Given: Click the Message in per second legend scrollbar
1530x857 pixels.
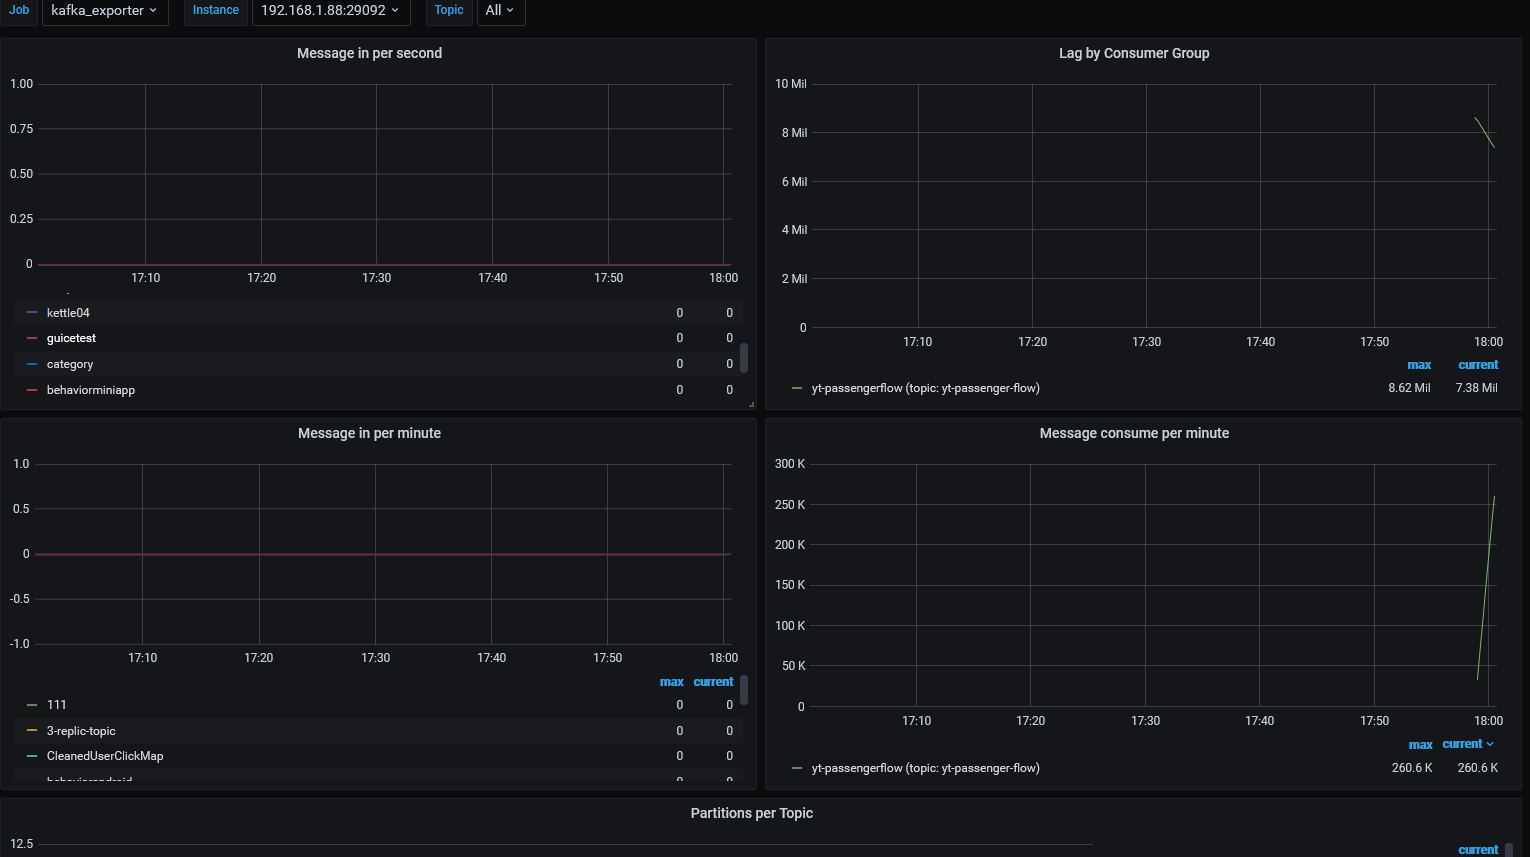Looking at the screenshot, I should 744,357.
